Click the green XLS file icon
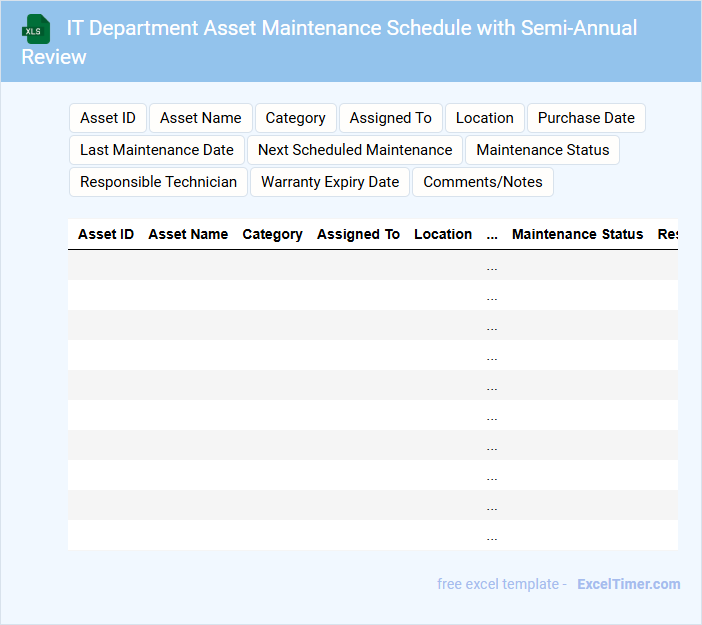 (37, 29)
